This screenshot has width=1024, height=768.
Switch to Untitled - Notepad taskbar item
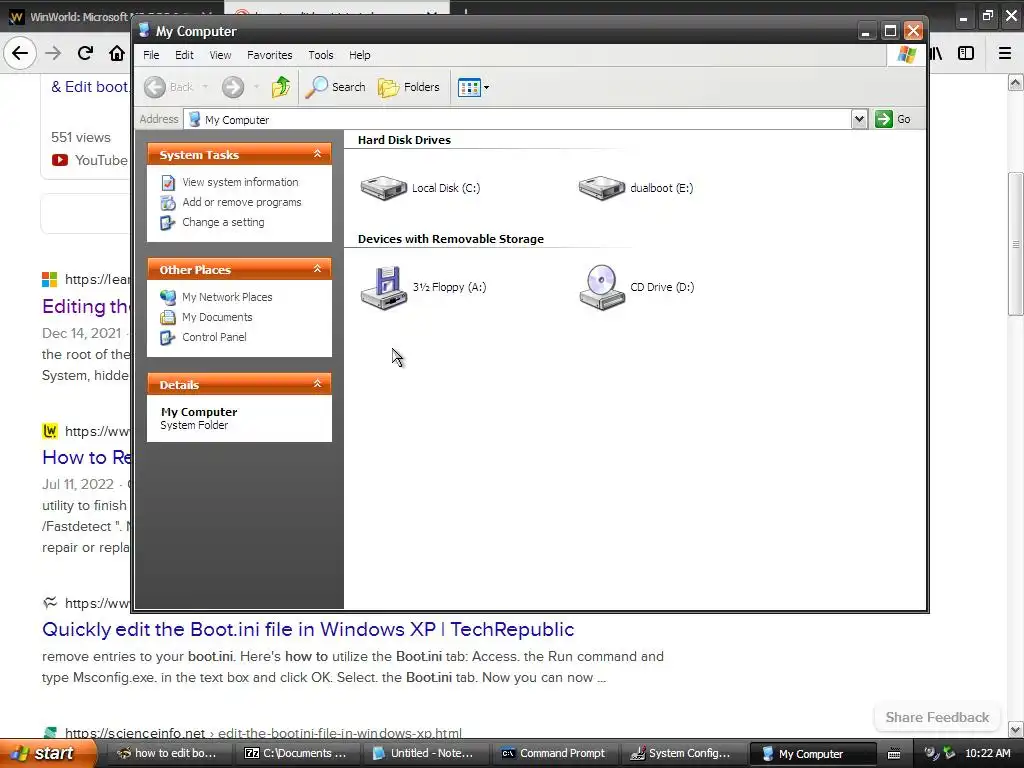pyautogui.click(x=425, y=754)
